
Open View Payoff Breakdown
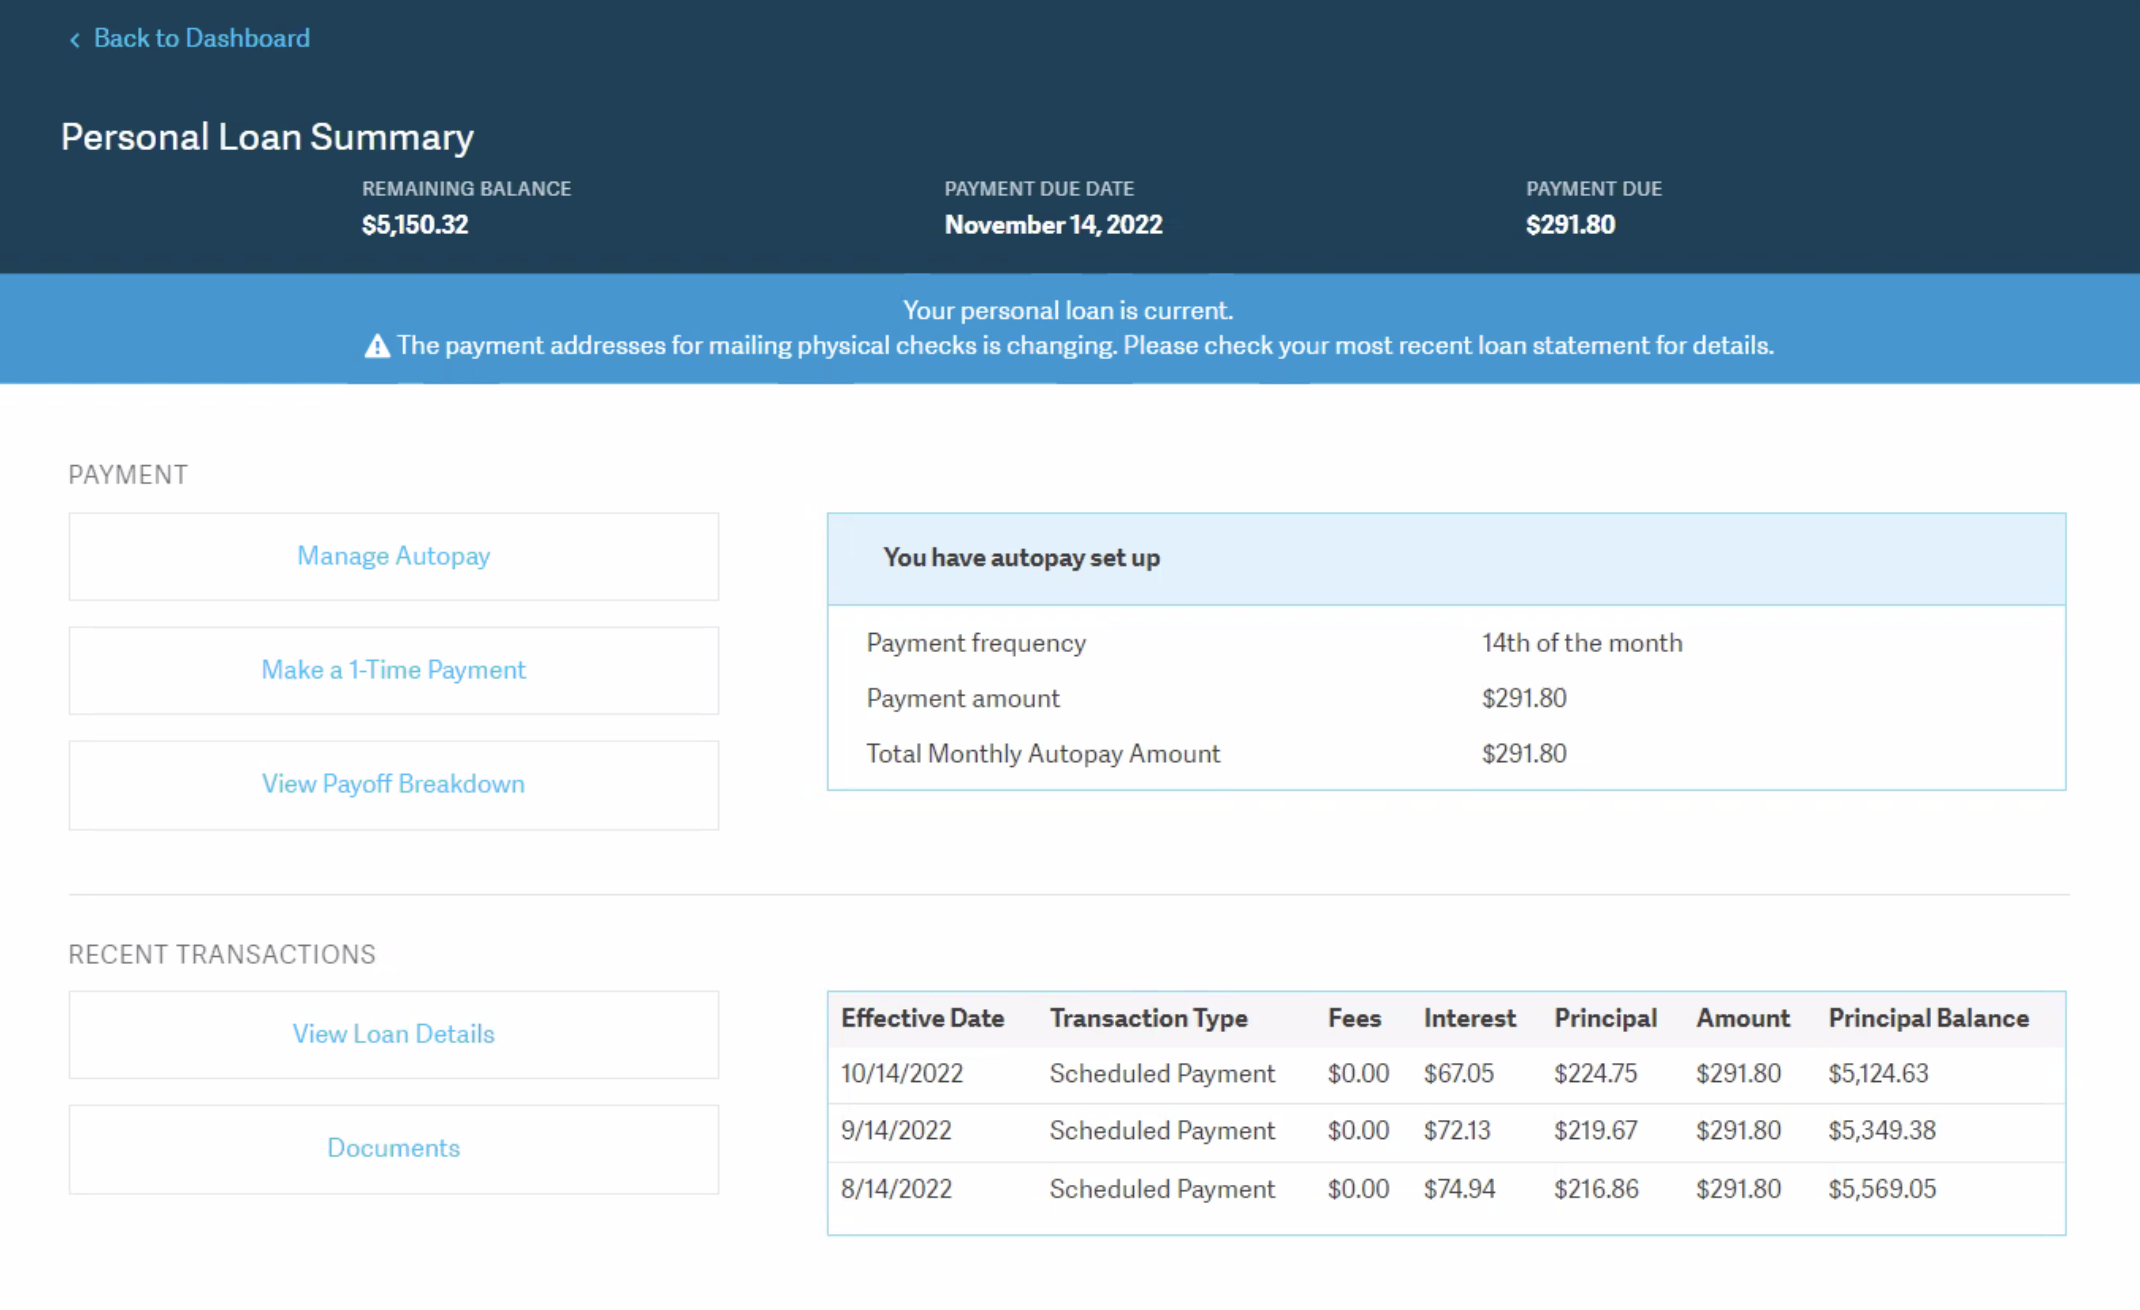[x=393, y=784]
